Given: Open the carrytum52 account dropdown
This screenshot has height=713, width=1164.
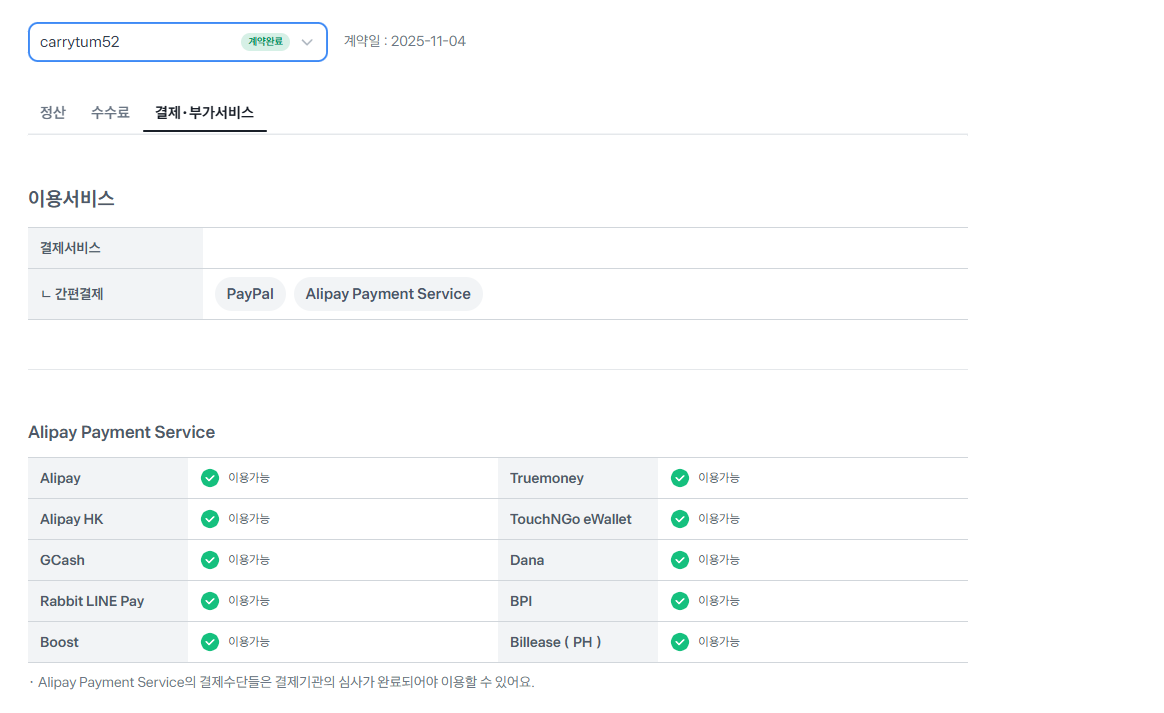Looking at the screenshot, I should pyautogui.click(x=177, y=42).
